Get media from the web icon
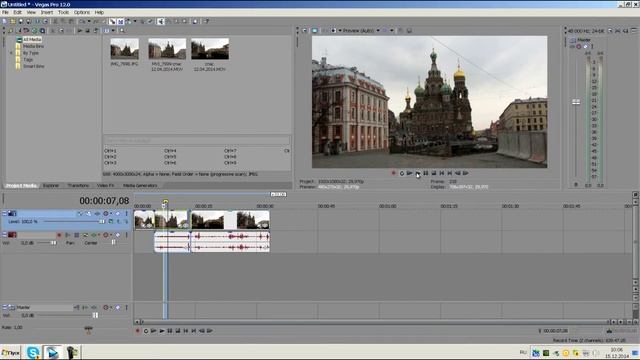The width and height of the screenshot is (640, 360). point(42,31)
